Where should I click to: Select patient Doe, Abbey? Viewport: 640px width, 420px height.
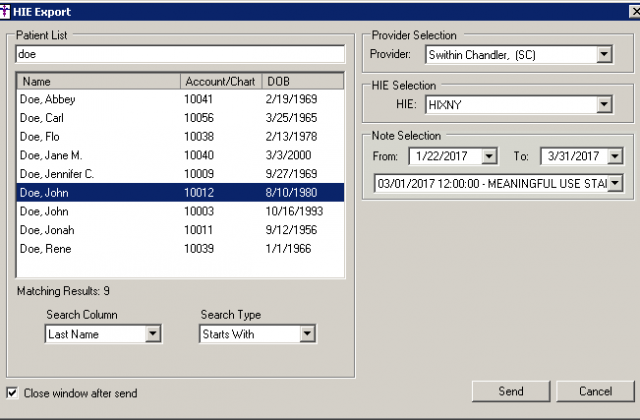[48, 100]
